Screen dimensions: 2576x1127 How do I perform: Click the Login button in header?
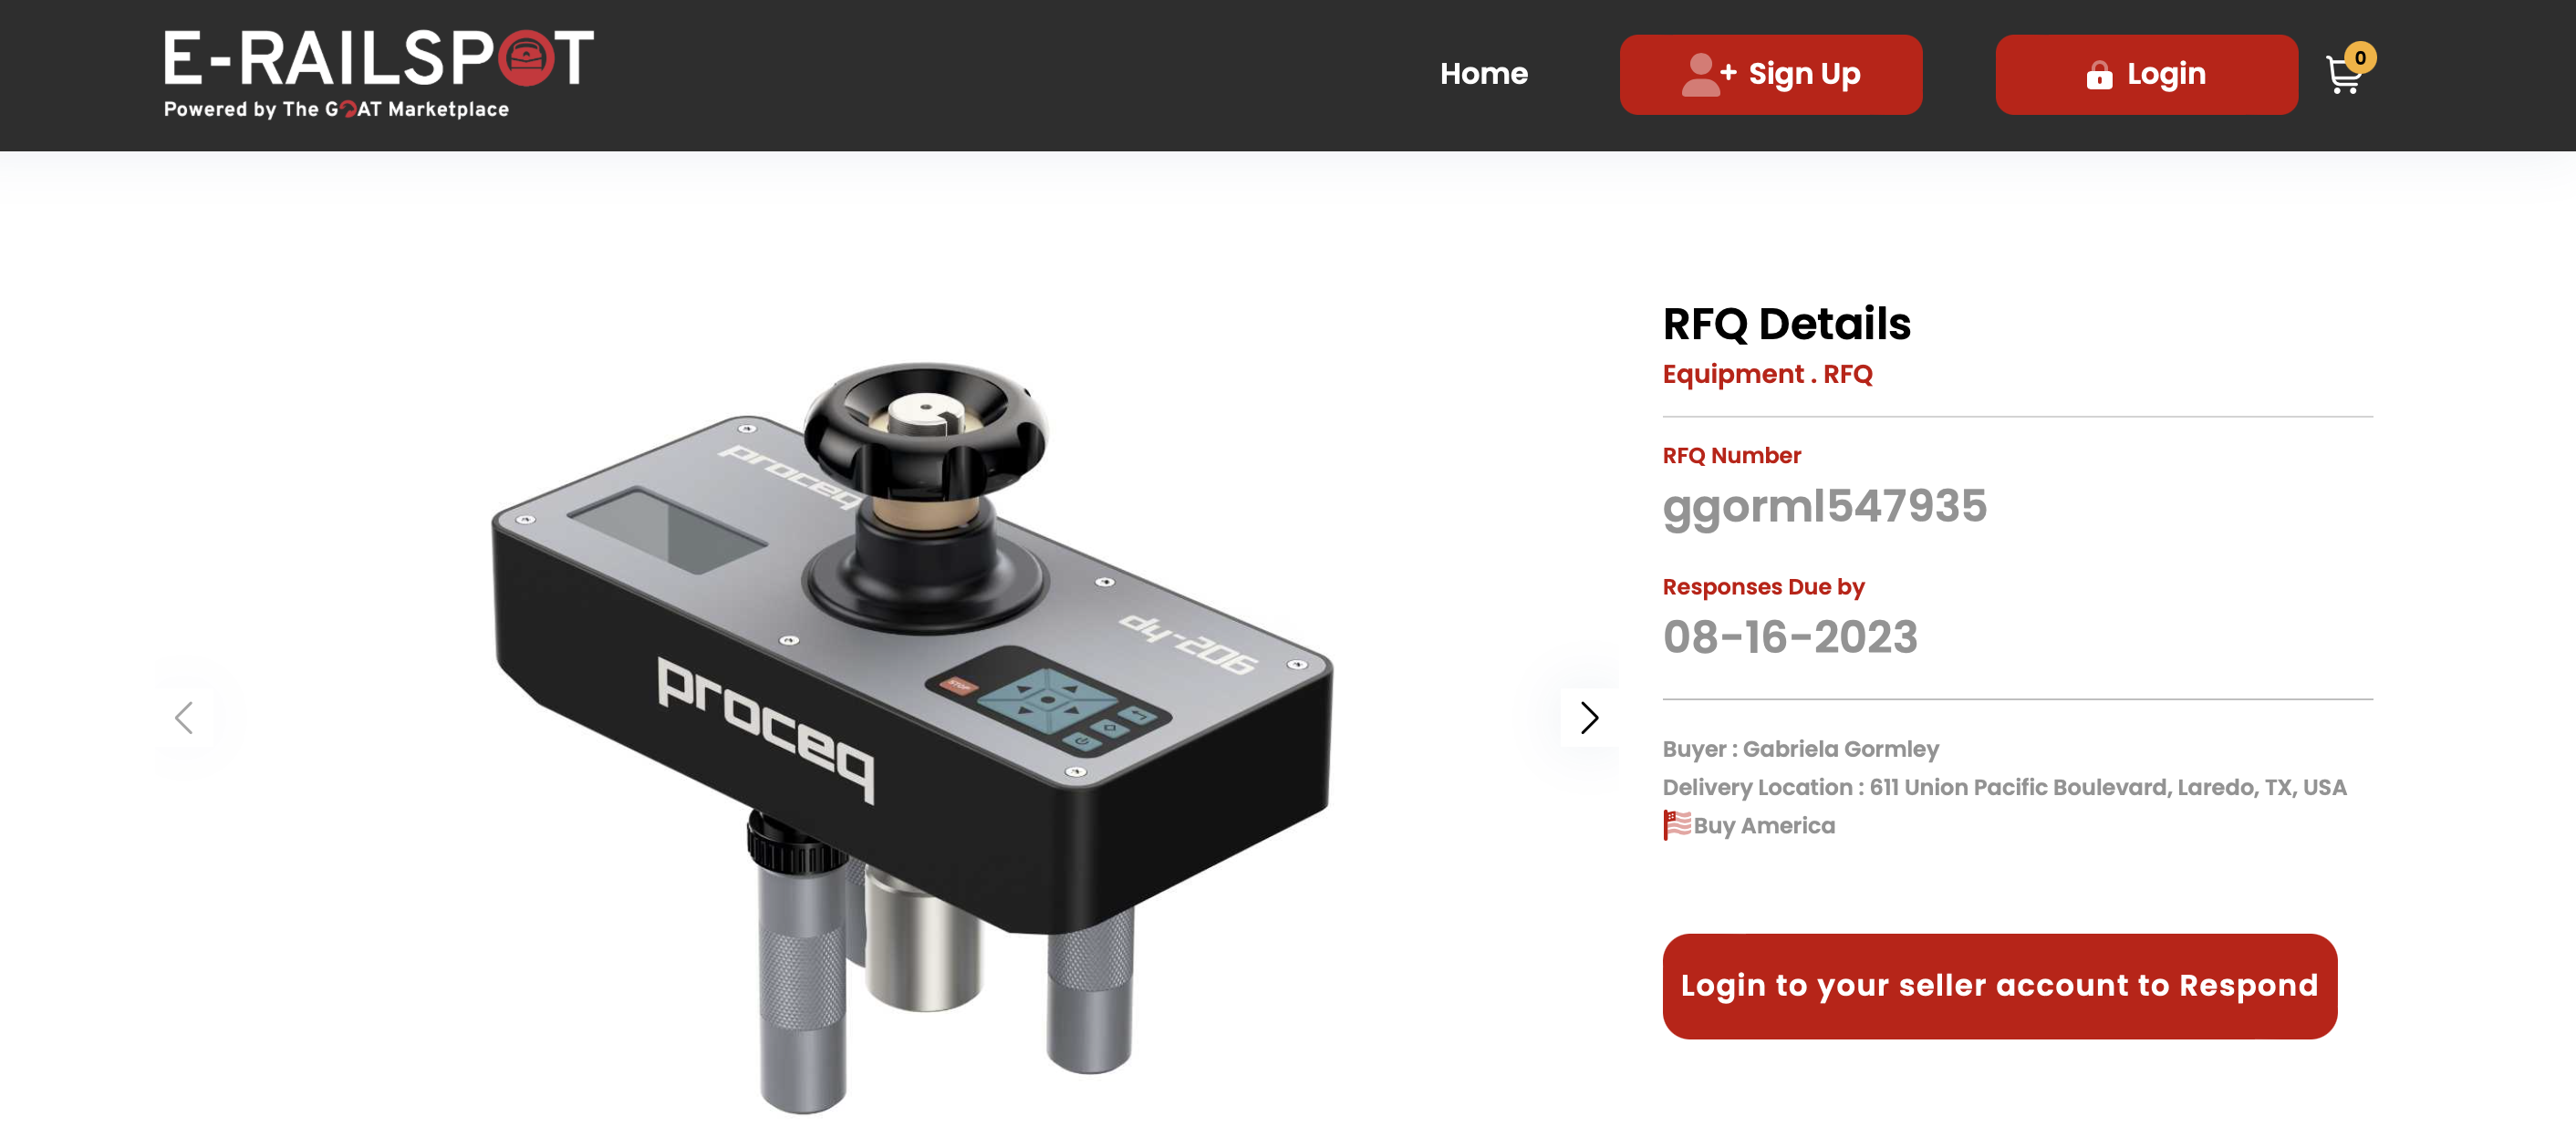(x=2146, y=75)
